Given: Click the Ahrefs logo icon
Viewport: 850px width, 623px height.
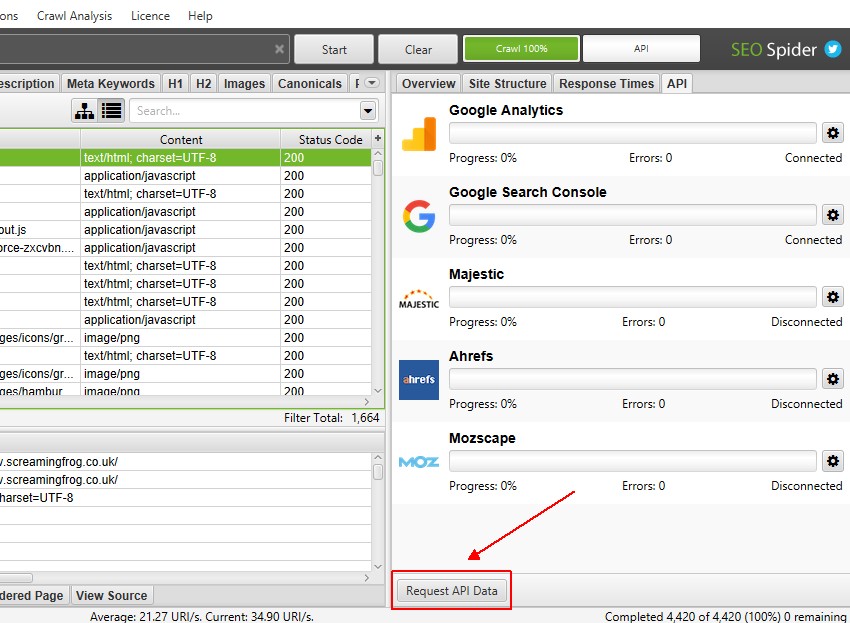Looking at the screenshot, I should pos(418,380).
